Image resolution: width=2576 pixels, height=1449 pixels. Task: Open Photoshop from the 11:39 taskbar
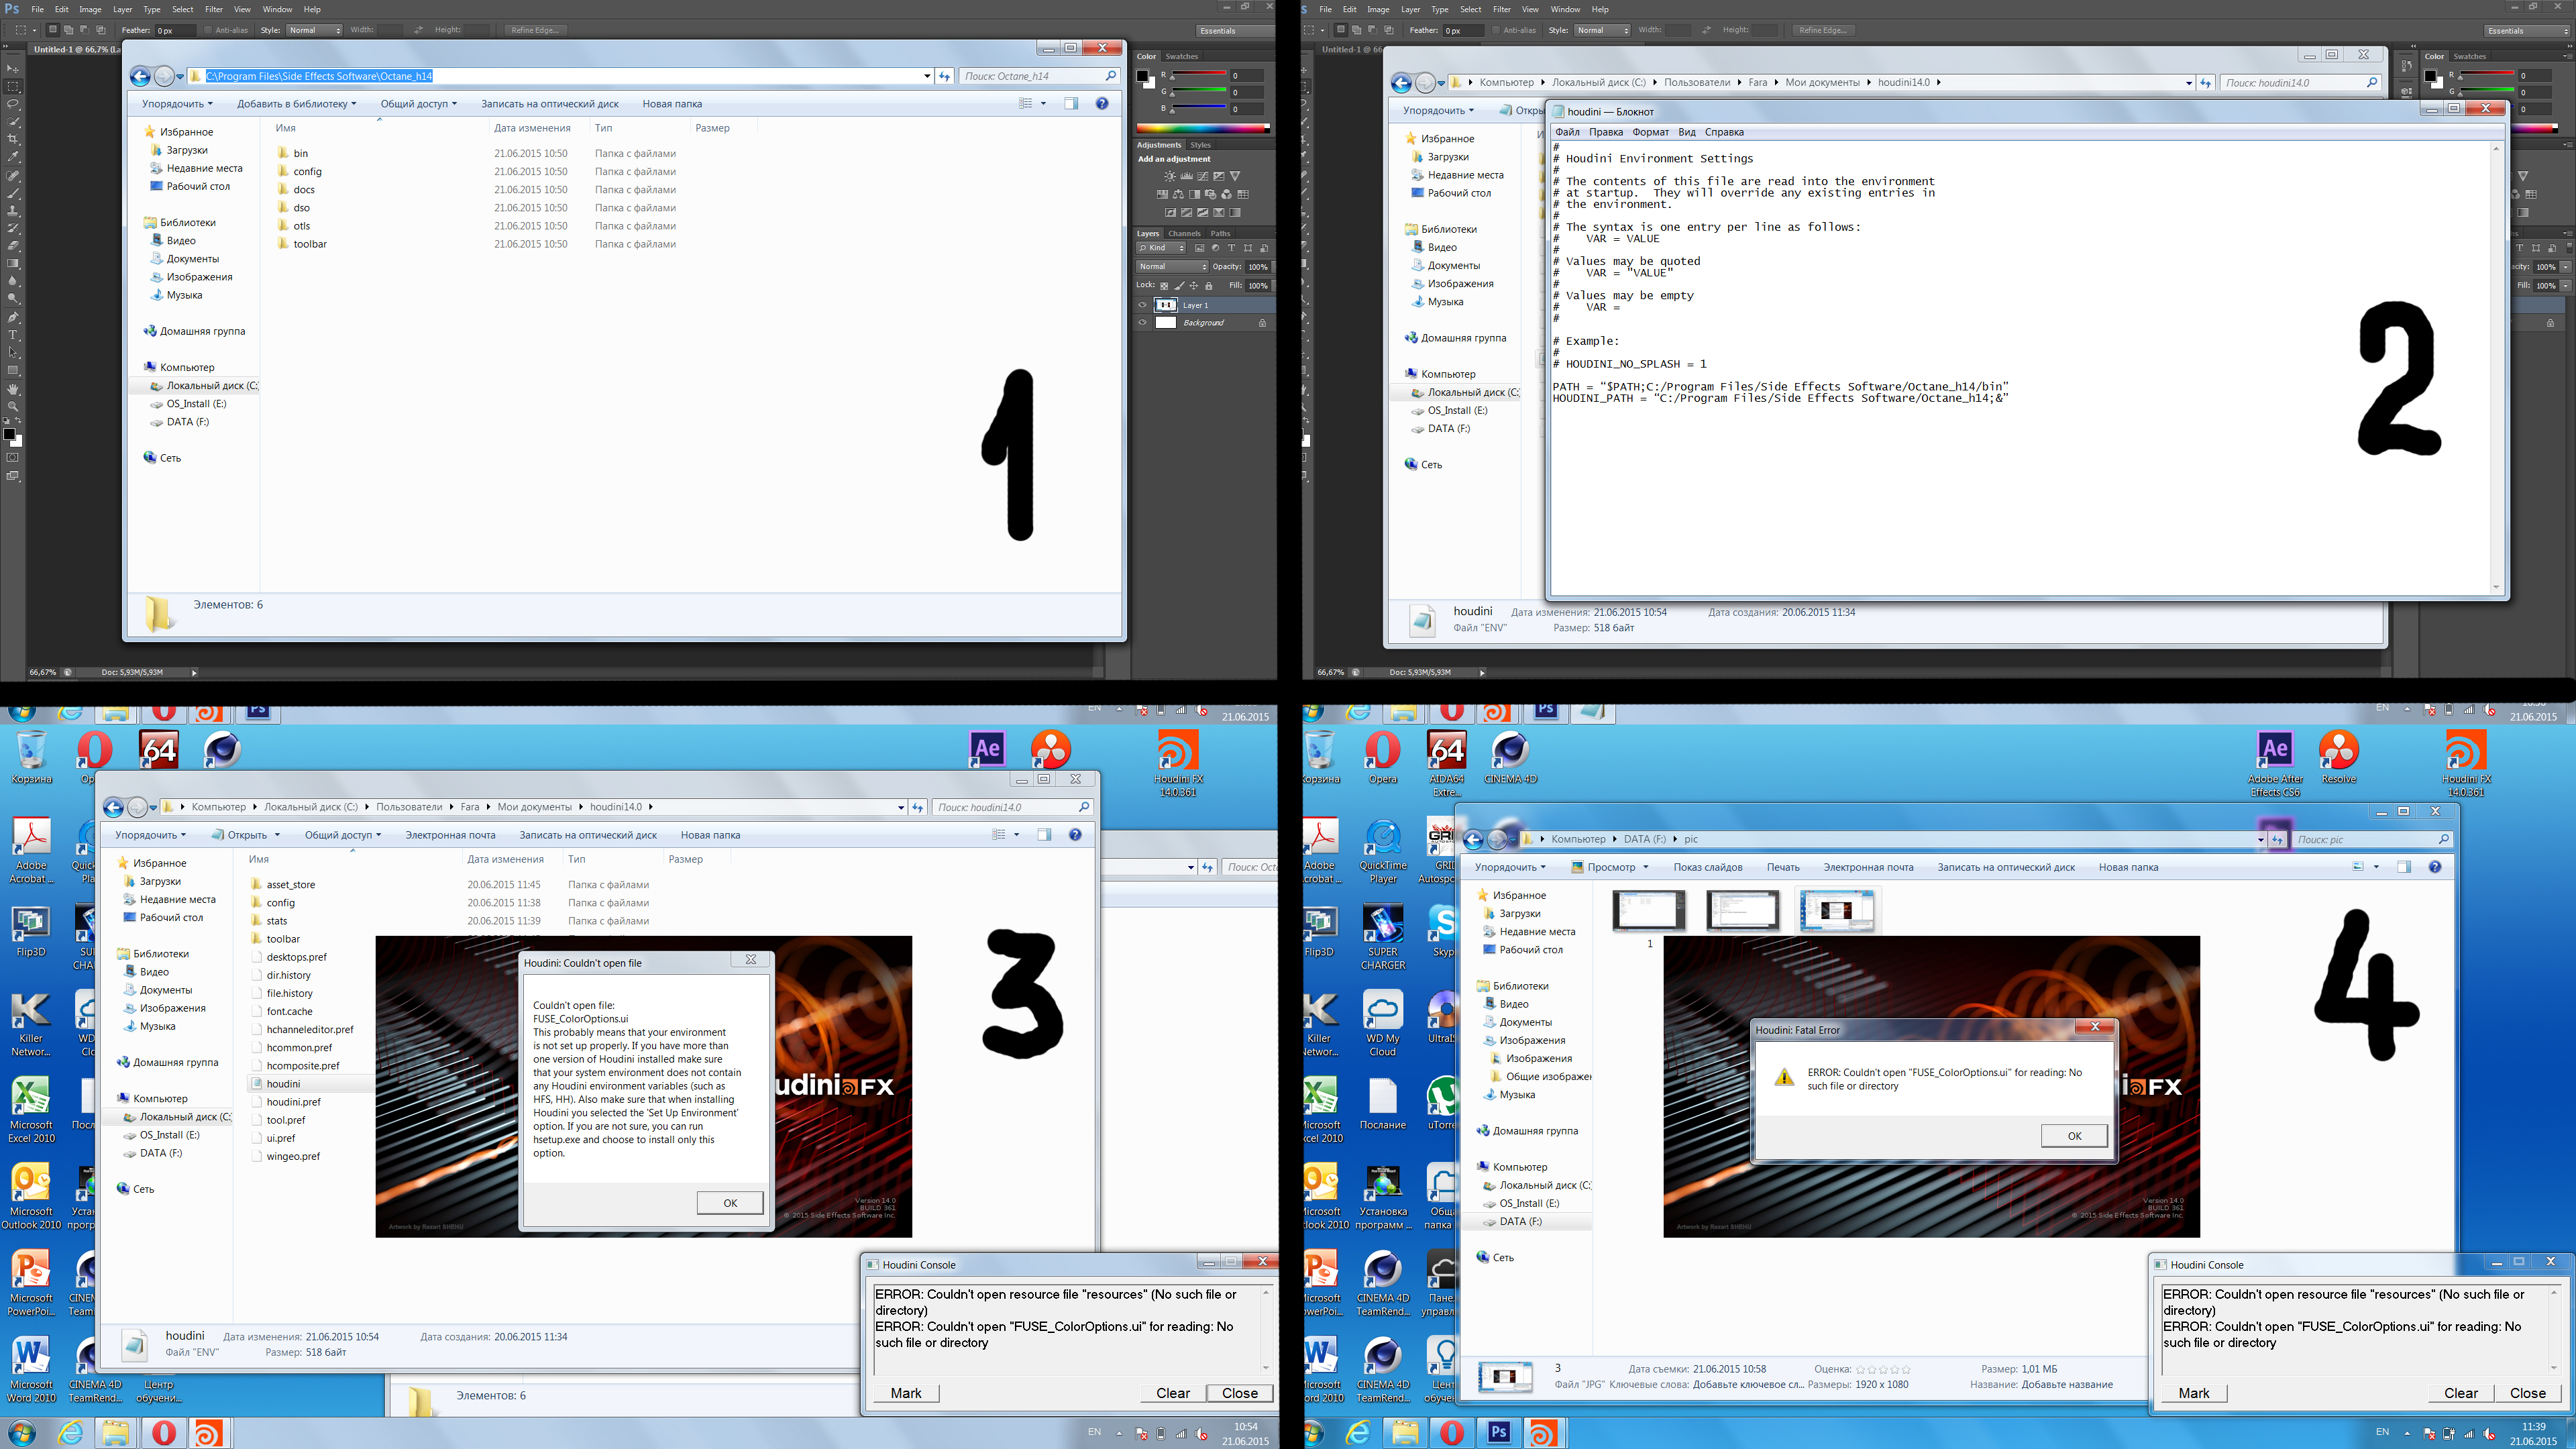[1498, 1432]
